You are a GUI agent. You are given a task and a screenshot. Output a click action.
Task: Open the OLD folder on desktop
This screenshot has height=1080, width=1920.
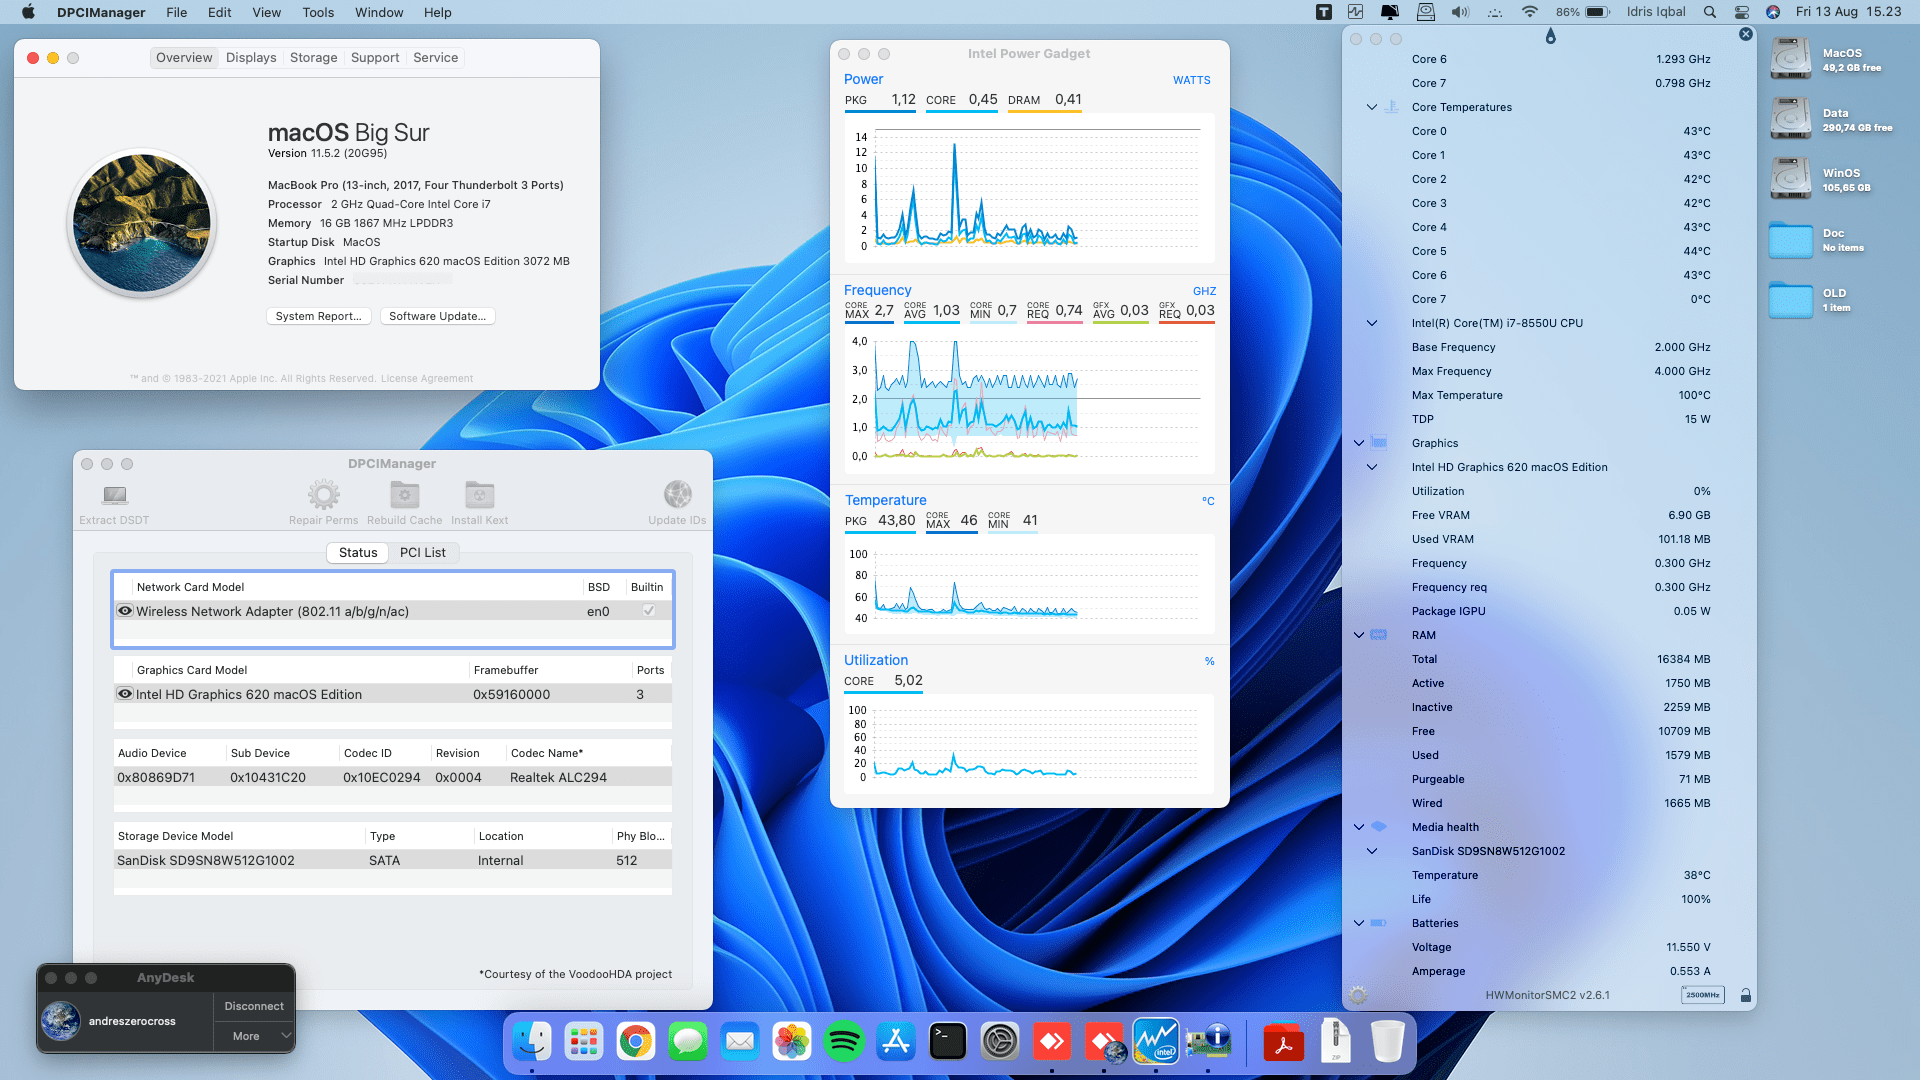coord(1790,298)
